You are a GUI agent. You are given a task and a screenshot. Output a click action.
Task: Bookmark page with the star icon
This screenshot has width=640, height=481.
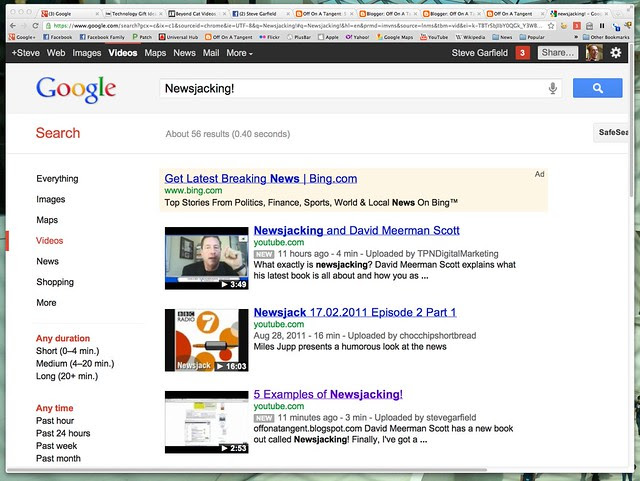pos(551,26)
